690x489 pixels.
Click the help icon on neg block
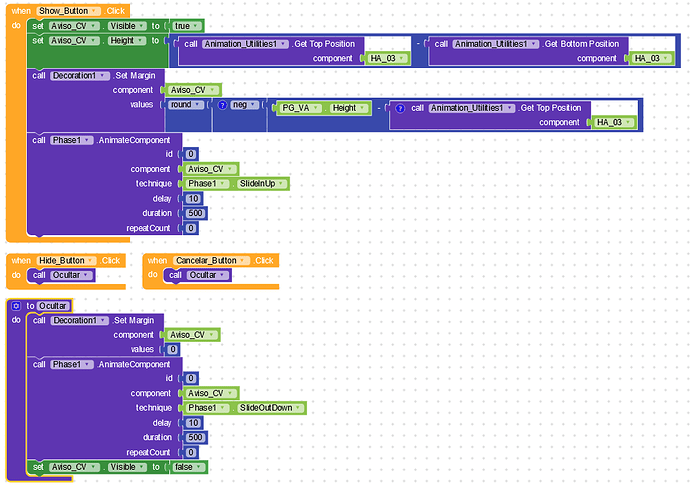(223, 105)
